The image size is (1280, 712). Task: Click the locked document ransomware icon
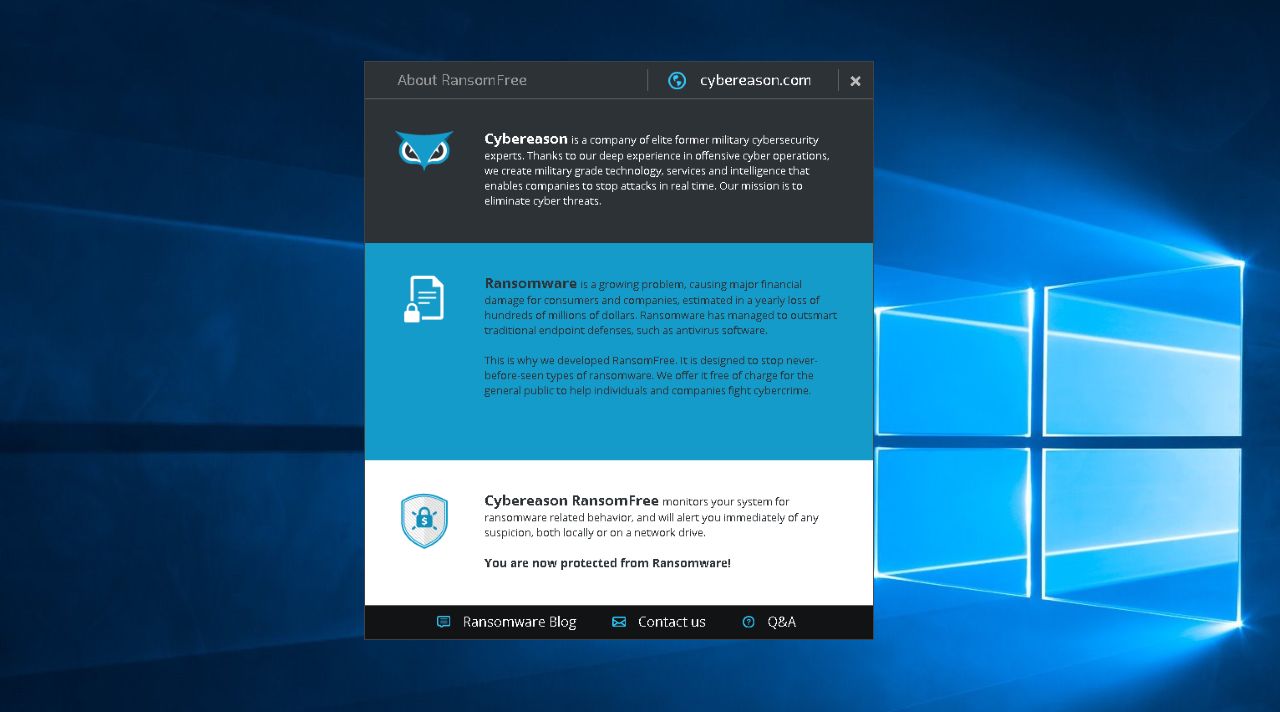point(424,299)
